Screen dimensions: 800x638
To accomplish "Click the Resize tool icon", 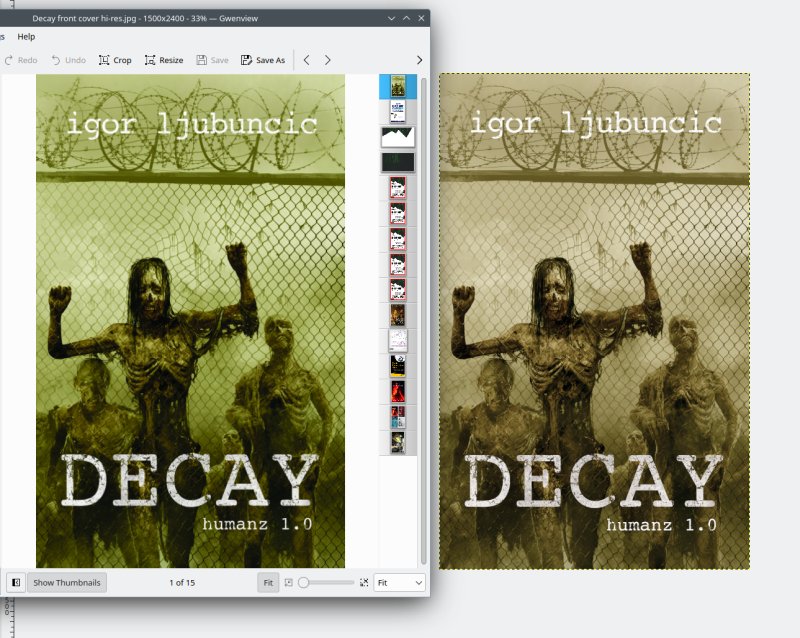I will pos(150,60).
